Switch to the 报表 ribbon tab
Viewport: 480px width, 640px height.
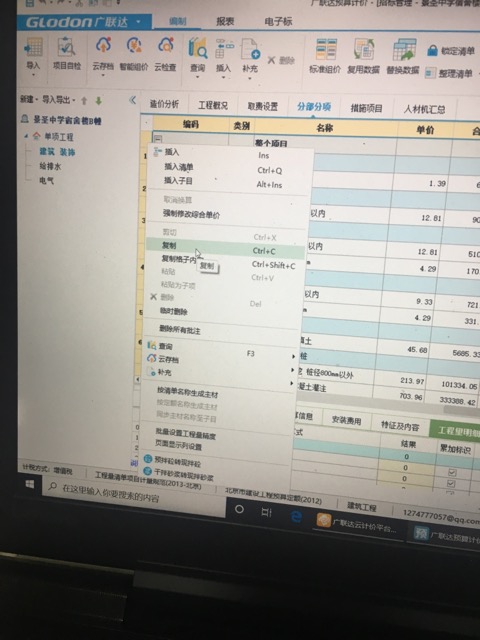(225, 21)
